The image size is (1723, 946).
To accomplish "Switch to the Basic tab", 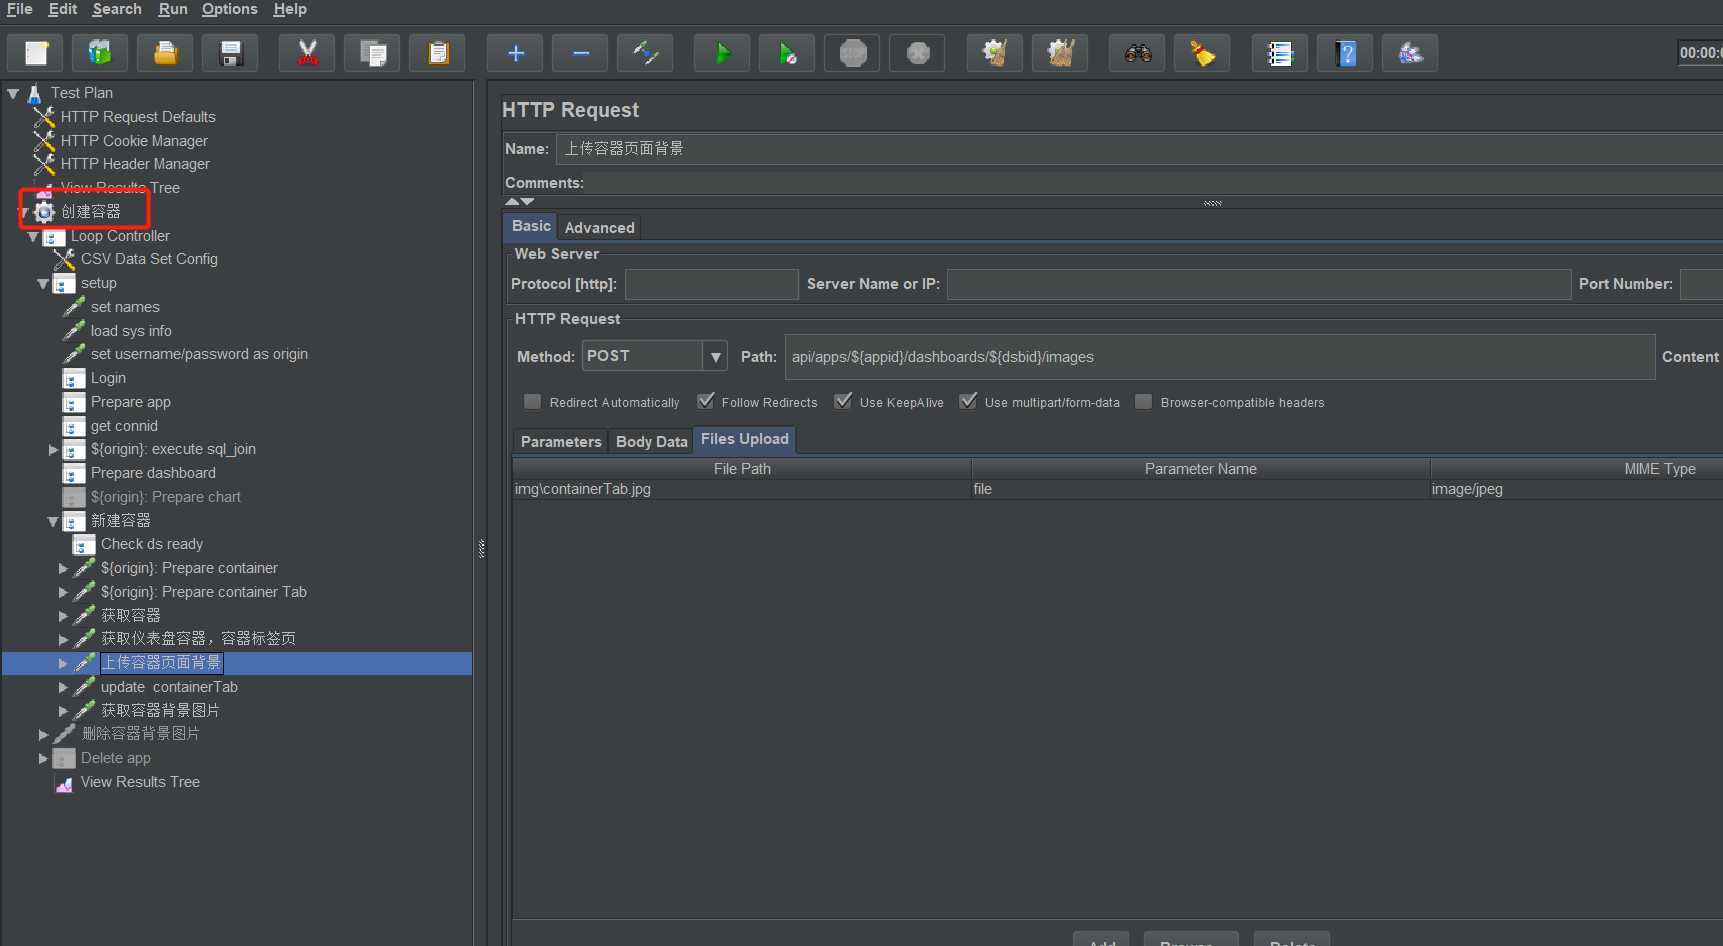I will click(531, 226).
